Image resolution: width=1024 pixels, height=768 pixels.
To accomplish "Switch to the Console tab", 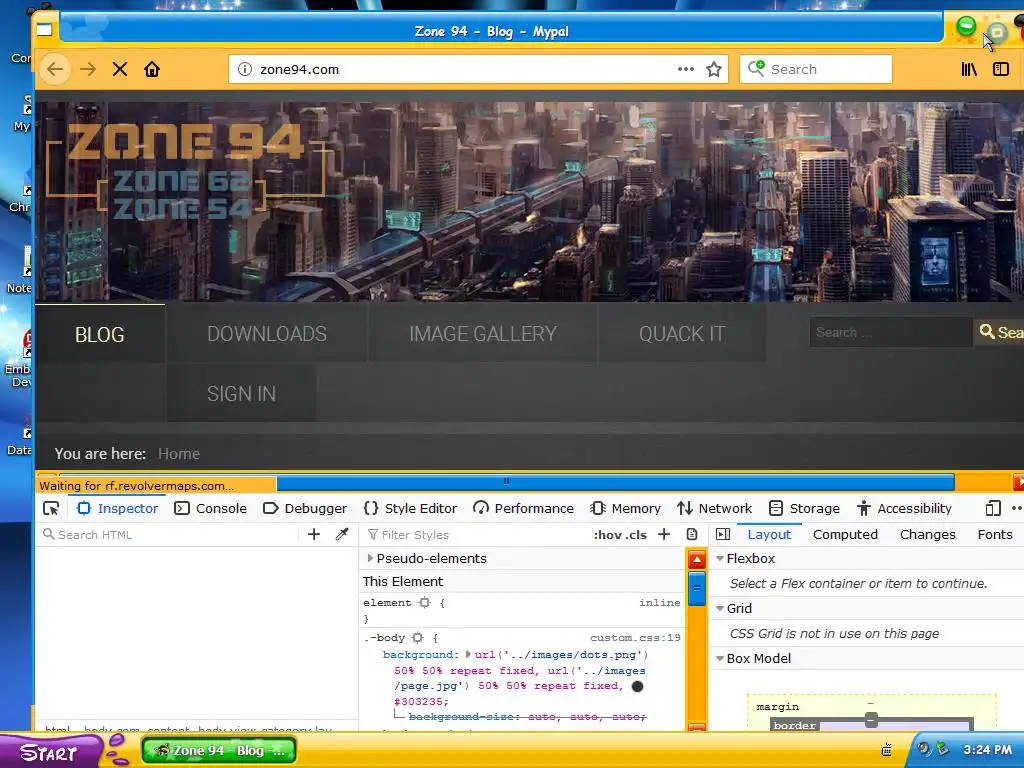I will [x=210, y=508].
